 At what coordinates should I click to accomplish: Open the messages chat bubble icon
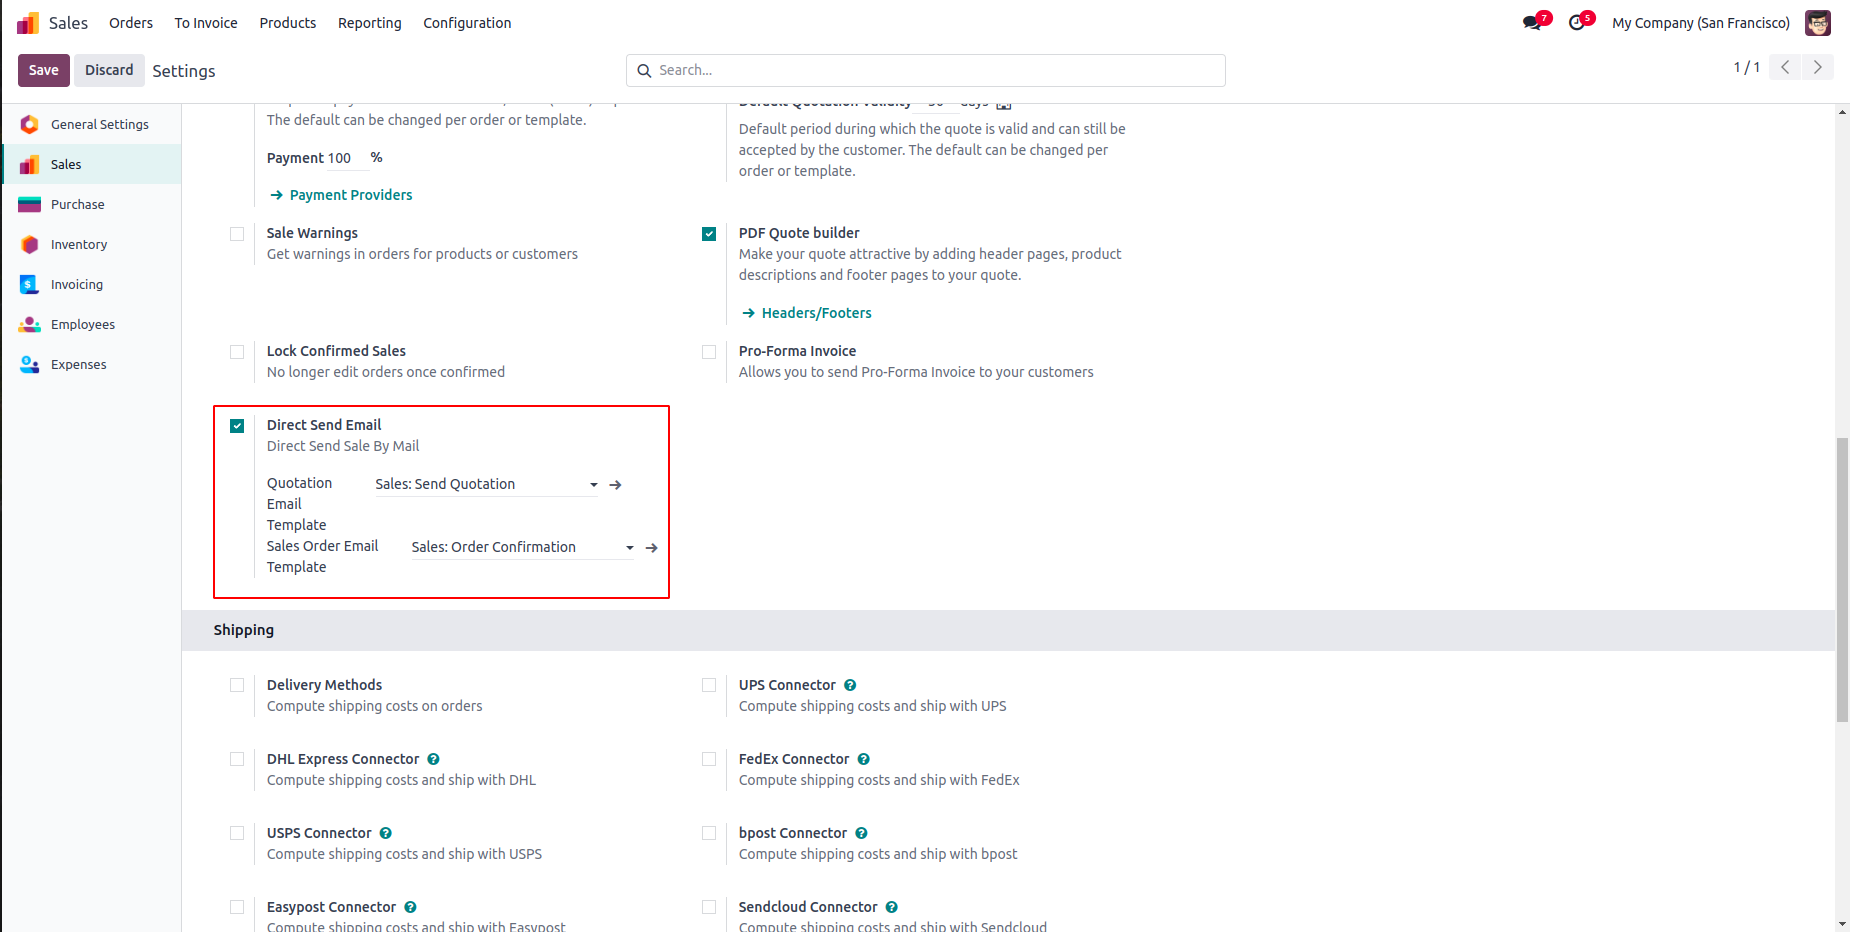(1532, 23)
